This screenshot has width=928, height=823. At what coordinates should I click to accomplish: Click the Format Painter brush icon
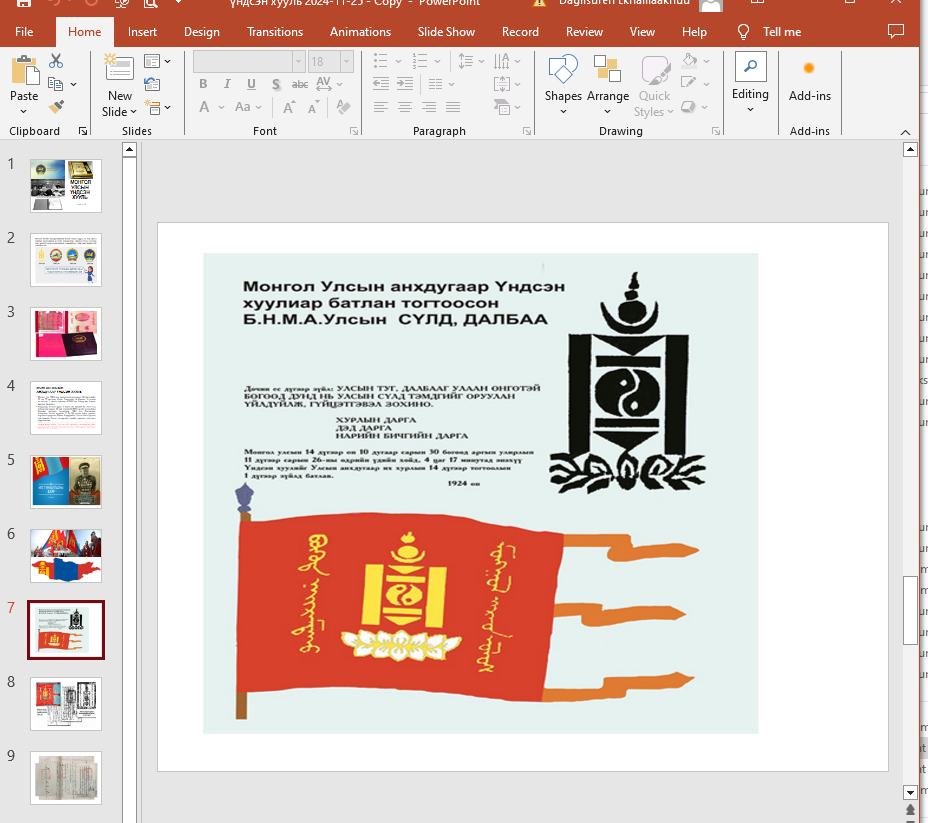click(56, 106)
